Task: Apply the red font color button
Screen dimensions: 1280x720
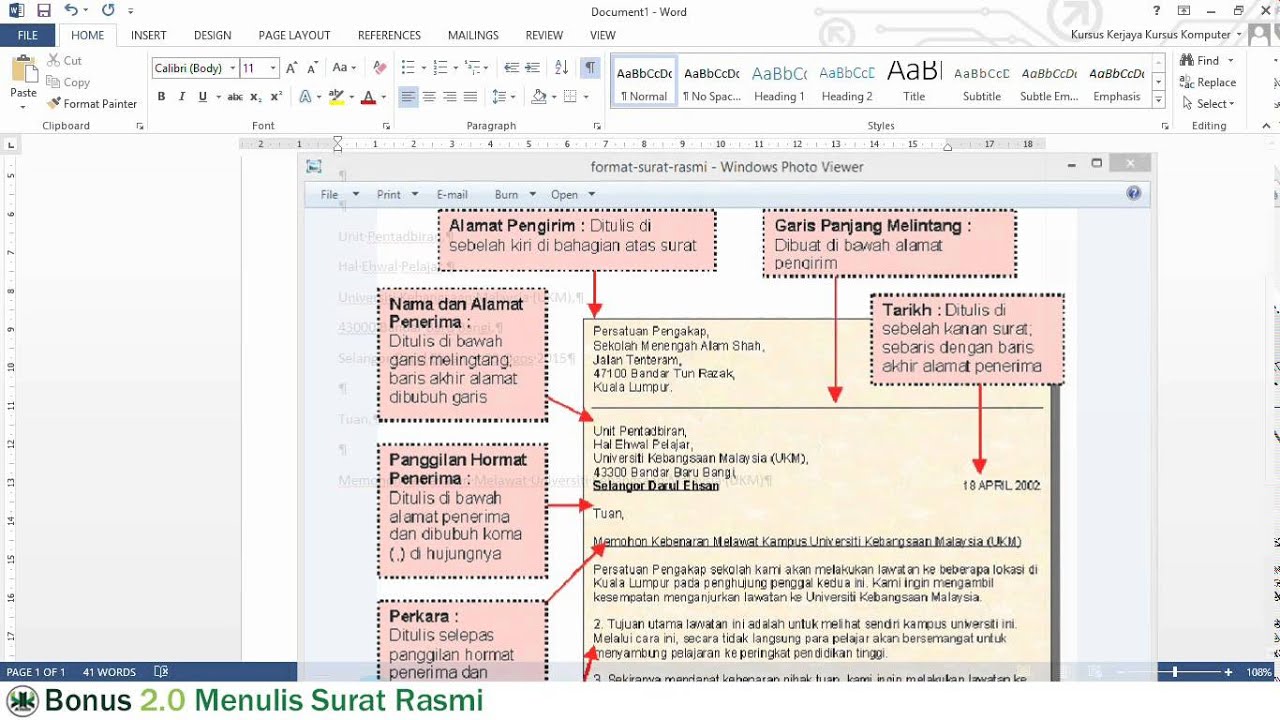Action: click(x=368, y=97)
